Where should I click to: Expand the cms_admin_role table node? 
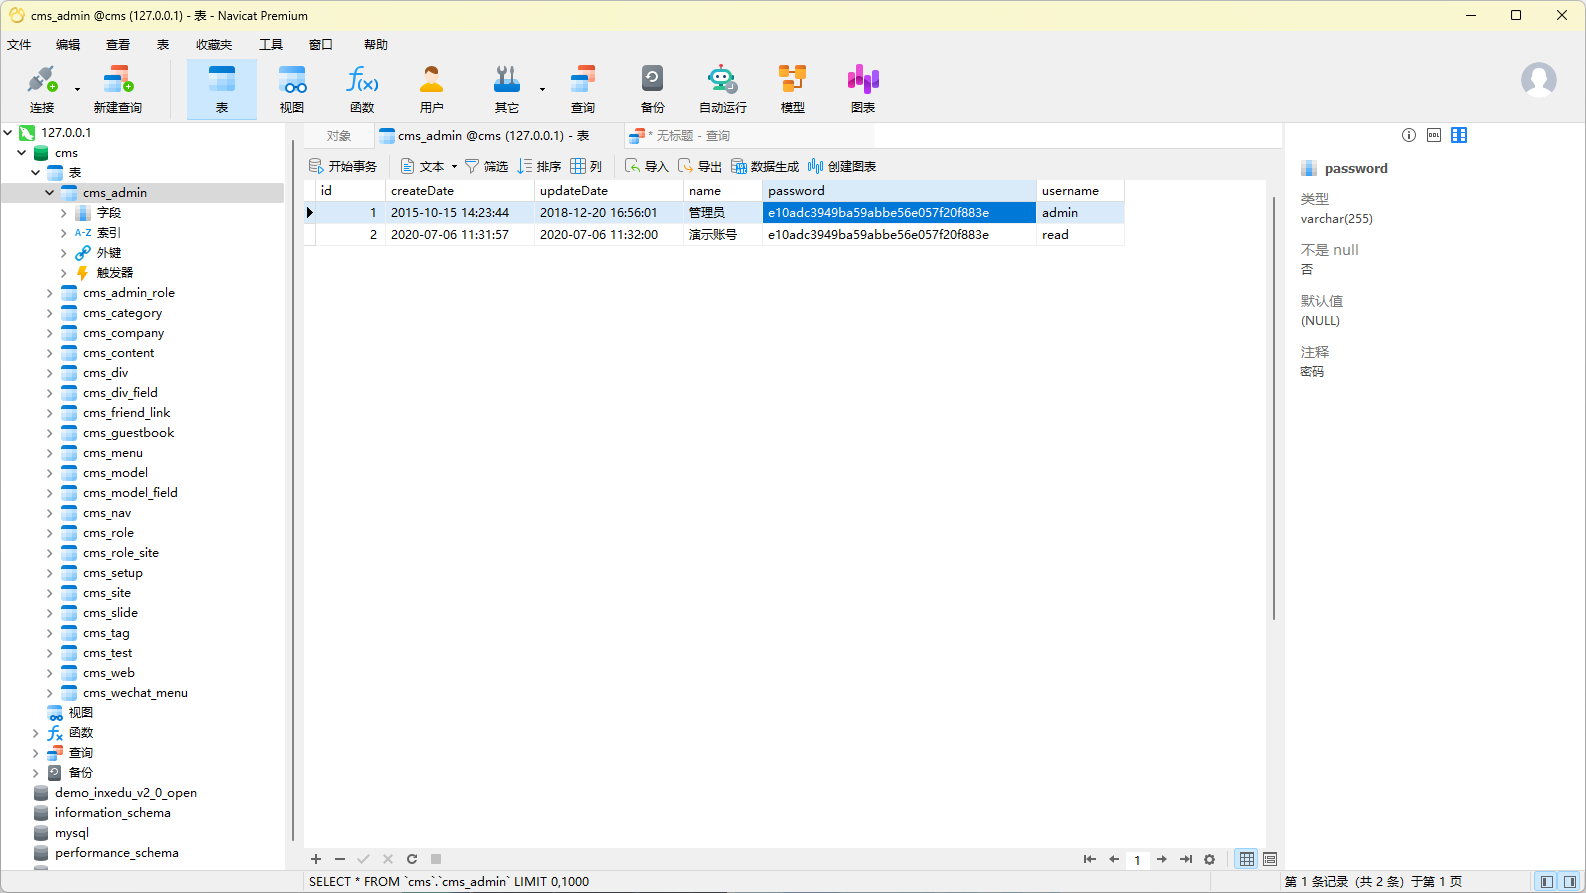coord(50,292)
